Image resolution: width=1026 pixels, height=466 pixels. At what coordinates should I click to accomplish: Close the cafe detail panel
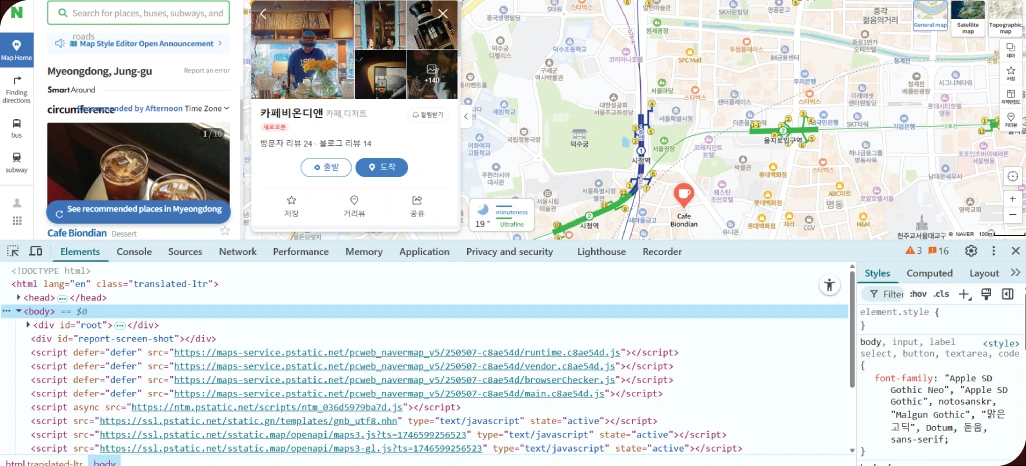point(443,14)
